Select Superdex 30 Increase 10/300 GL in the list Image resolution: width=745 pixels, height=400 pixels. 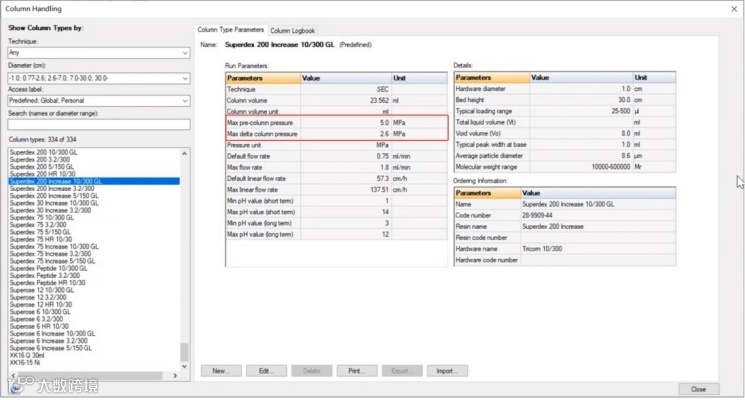click(54, 203)
